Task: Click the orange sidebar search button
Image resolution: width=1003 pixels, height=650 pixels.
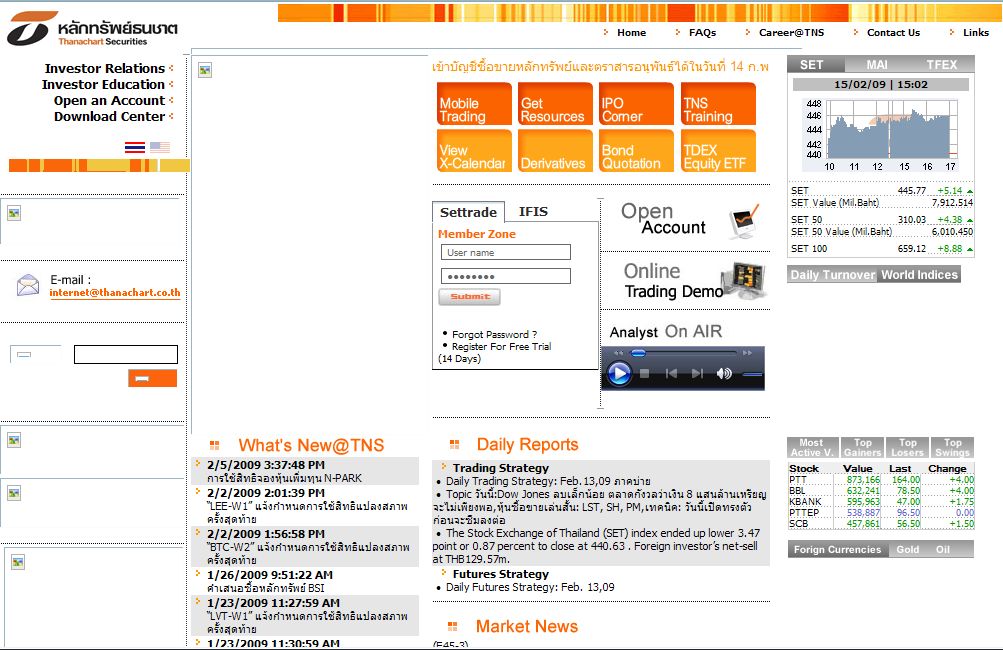Action: point(152,378)
